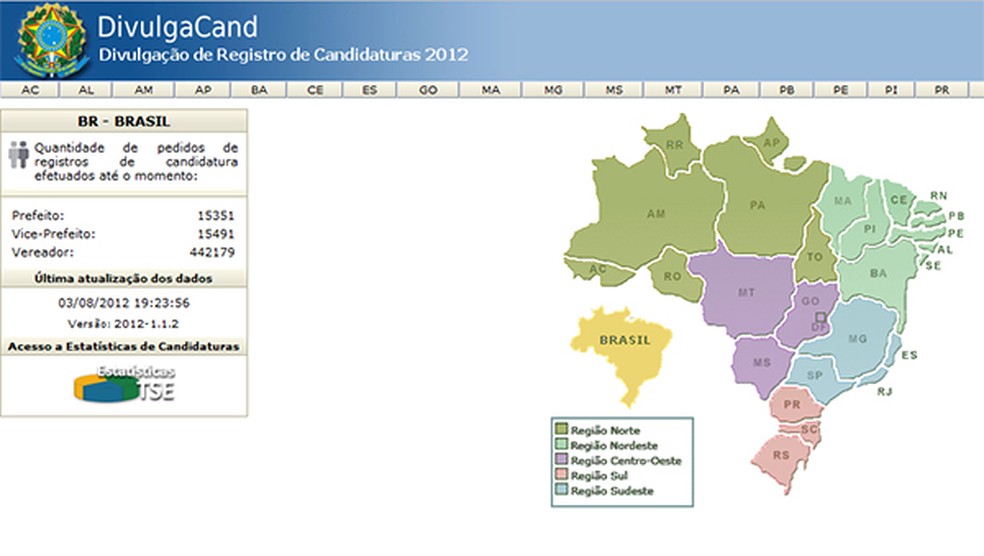
Task: Click the Região Norte green legend swatch
Action: [x=561, y=429]
